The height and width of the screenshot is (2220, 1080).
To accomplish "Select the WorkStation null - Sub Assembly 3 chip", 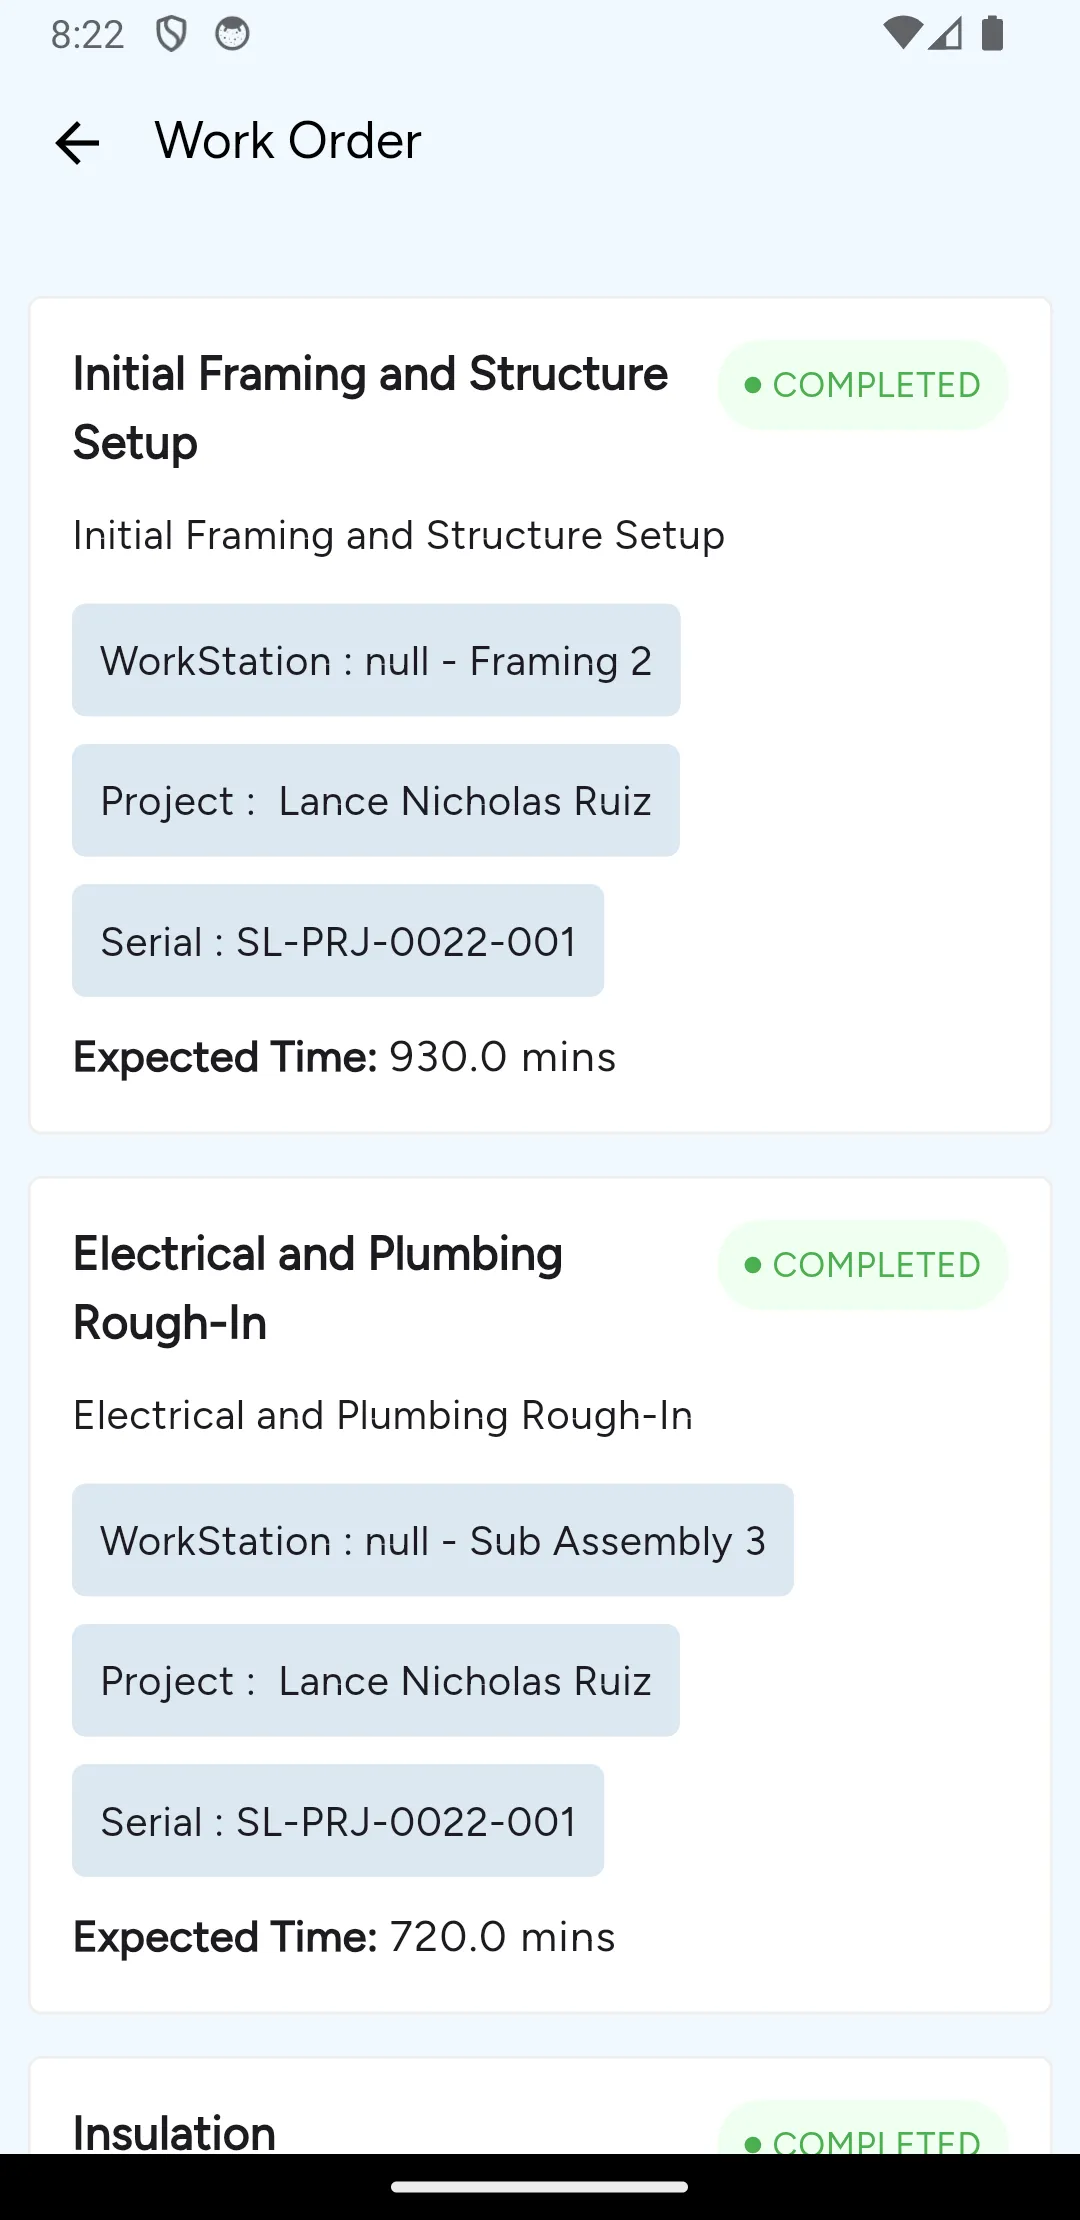I will coord(433,1540).
